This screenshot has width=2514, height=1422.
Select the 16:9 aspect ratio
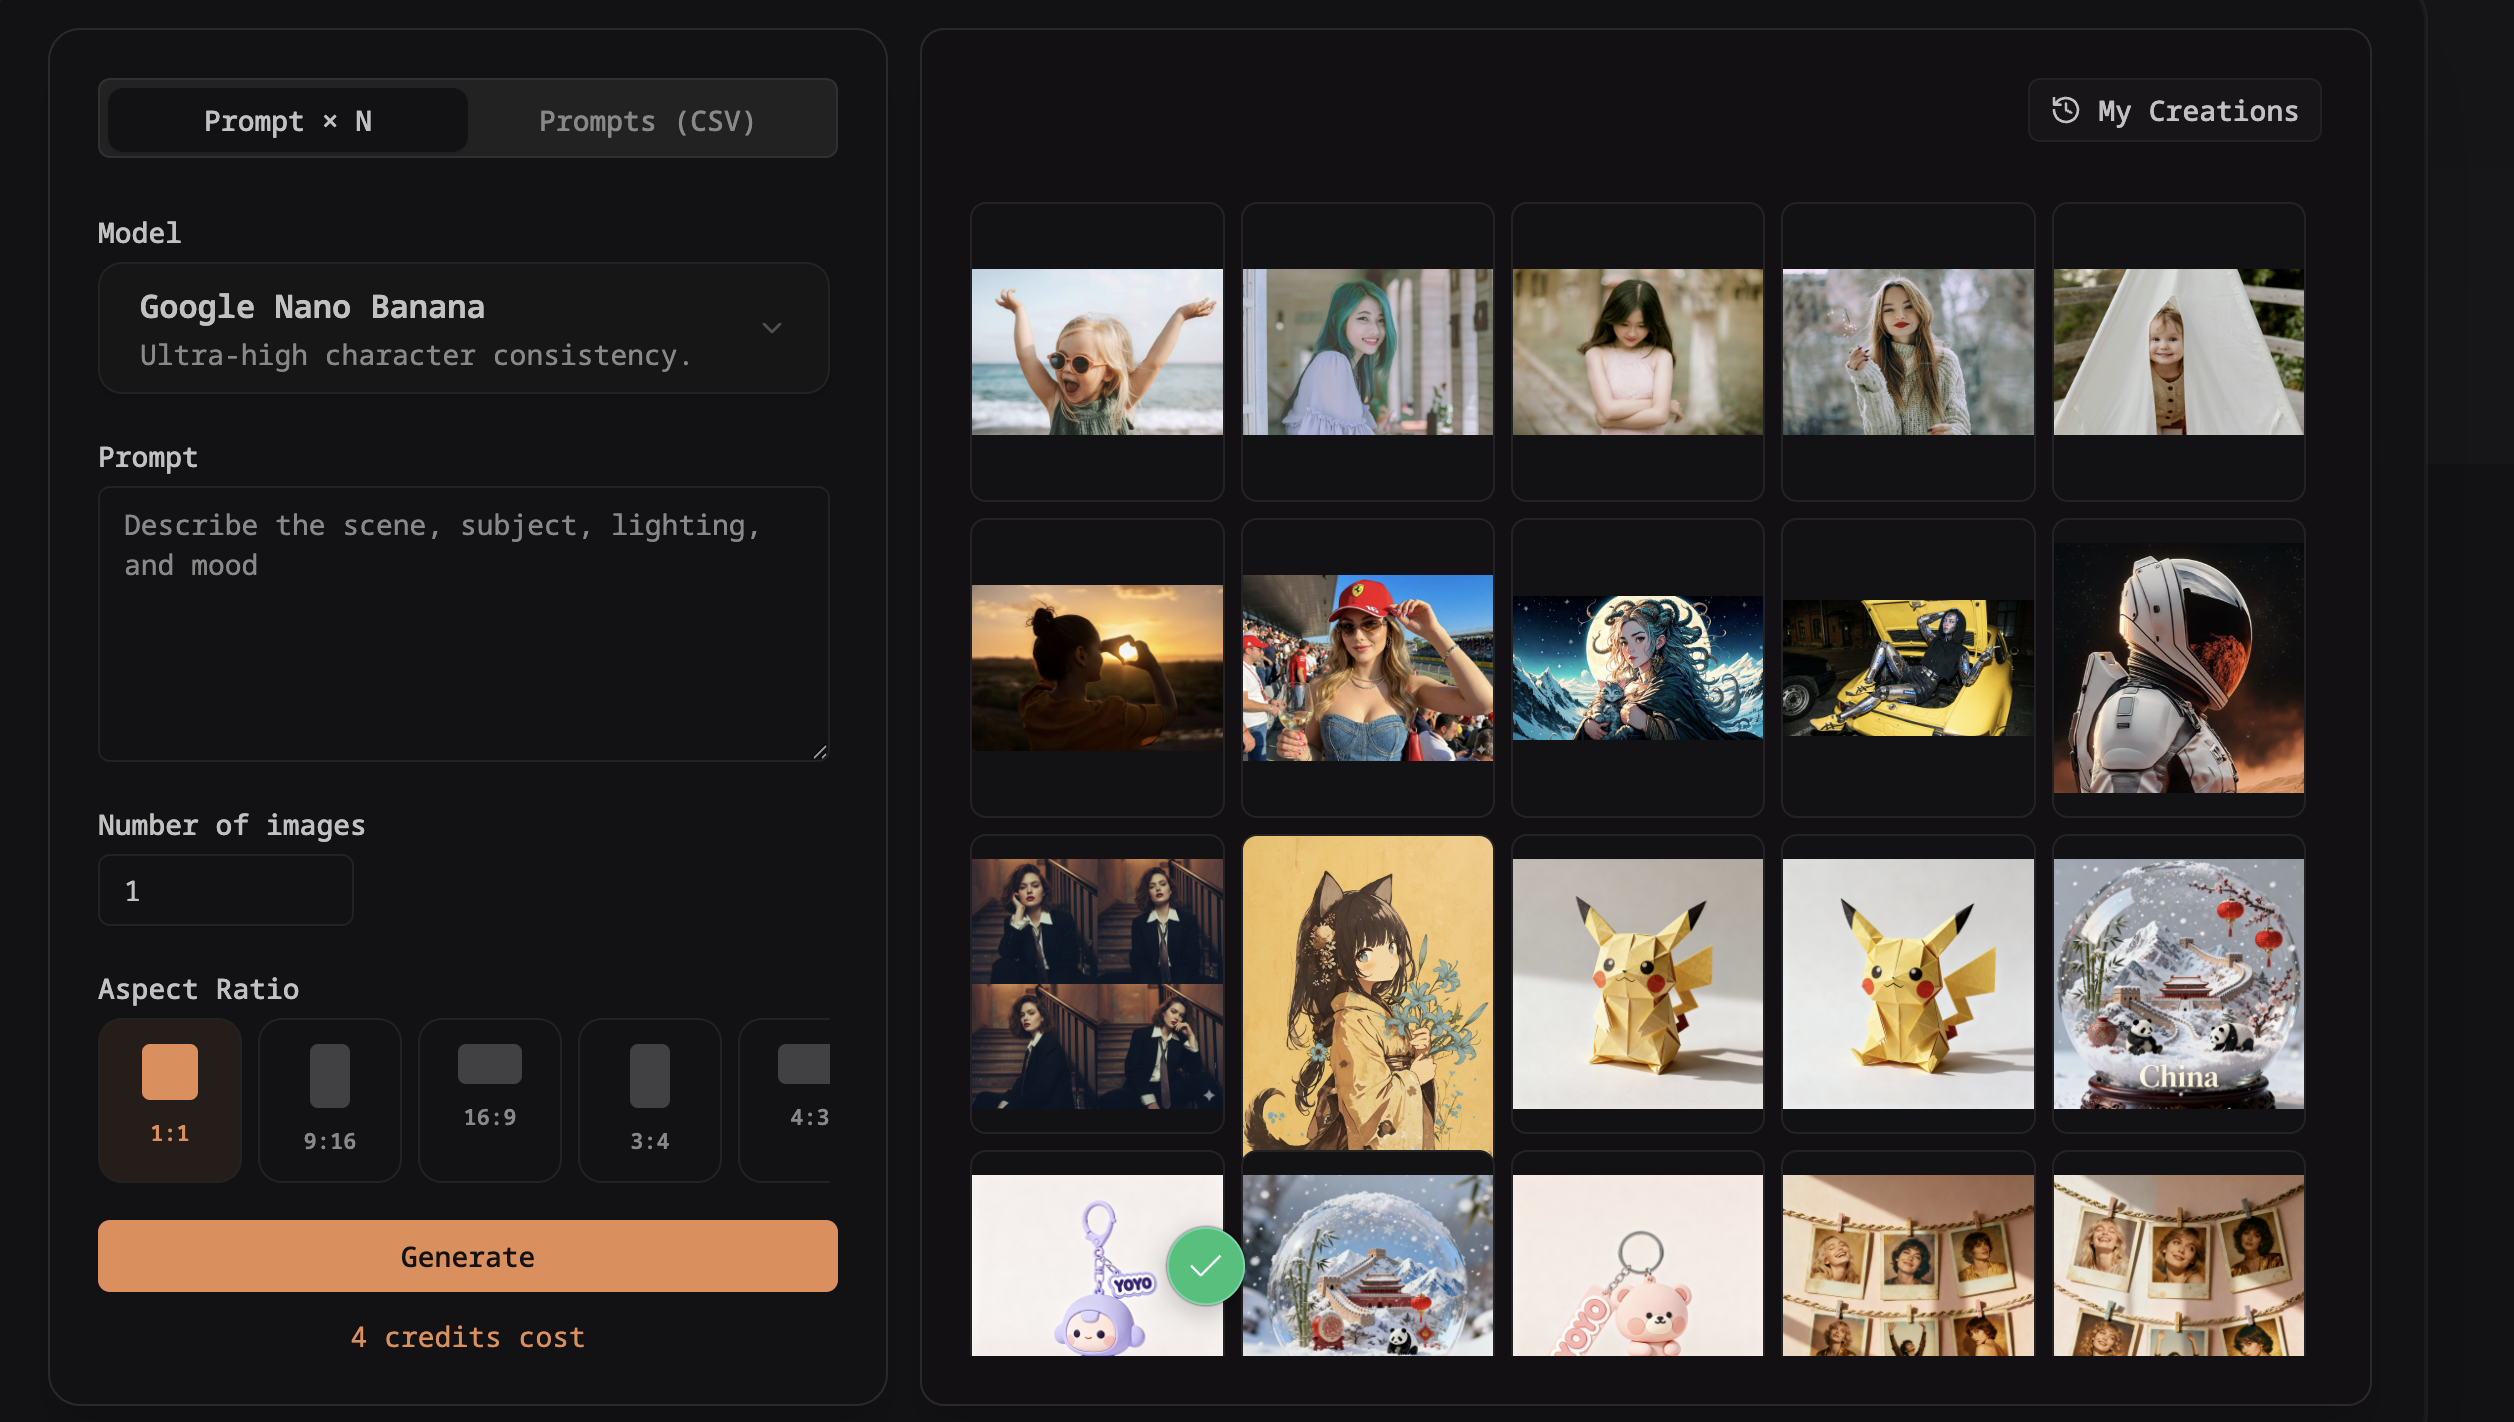coord(490,1100)
